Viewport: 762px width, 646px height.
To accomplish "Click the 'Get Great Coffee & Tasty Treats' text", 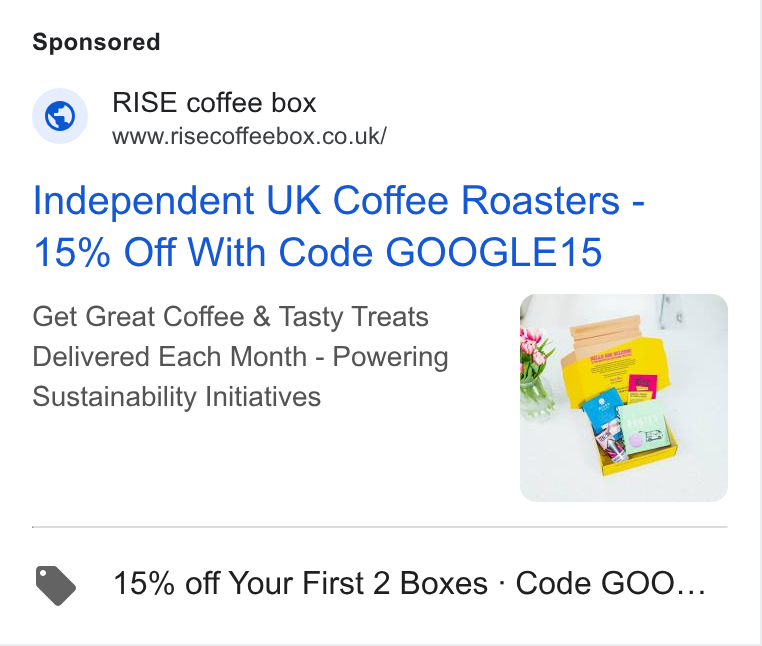I will [x=230, y=317].
